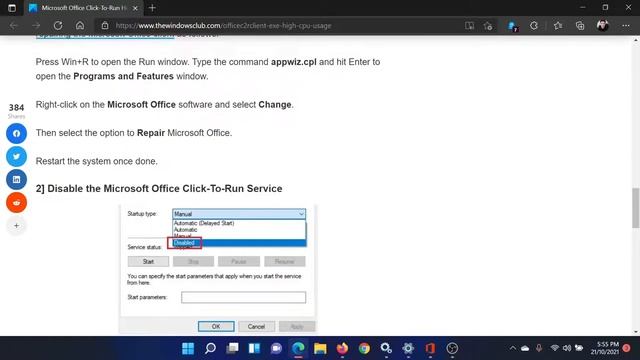Show hidden system tray icons chevron
Viewport: 640px width, 360px height.
coord(513,348)
